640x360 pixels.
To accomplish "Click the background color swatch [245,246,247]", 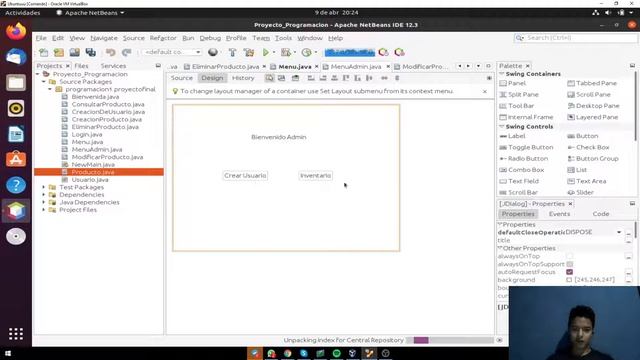I will pyautogui.click(x=569, y=280).
